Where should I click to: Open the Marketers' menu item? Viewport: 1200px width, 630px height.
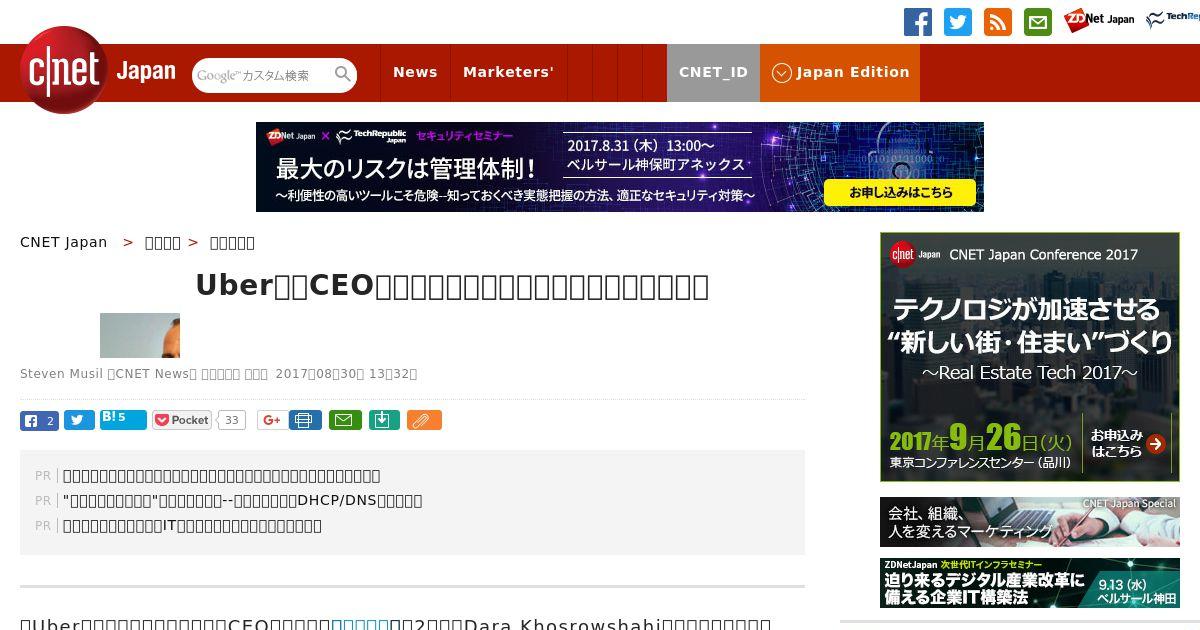(508, 72)
